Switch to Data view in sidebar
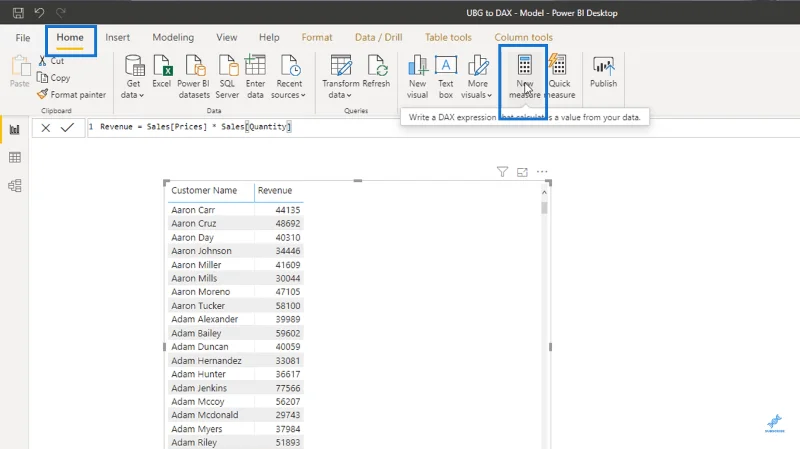The image size is (800, 449). (15, 158)
